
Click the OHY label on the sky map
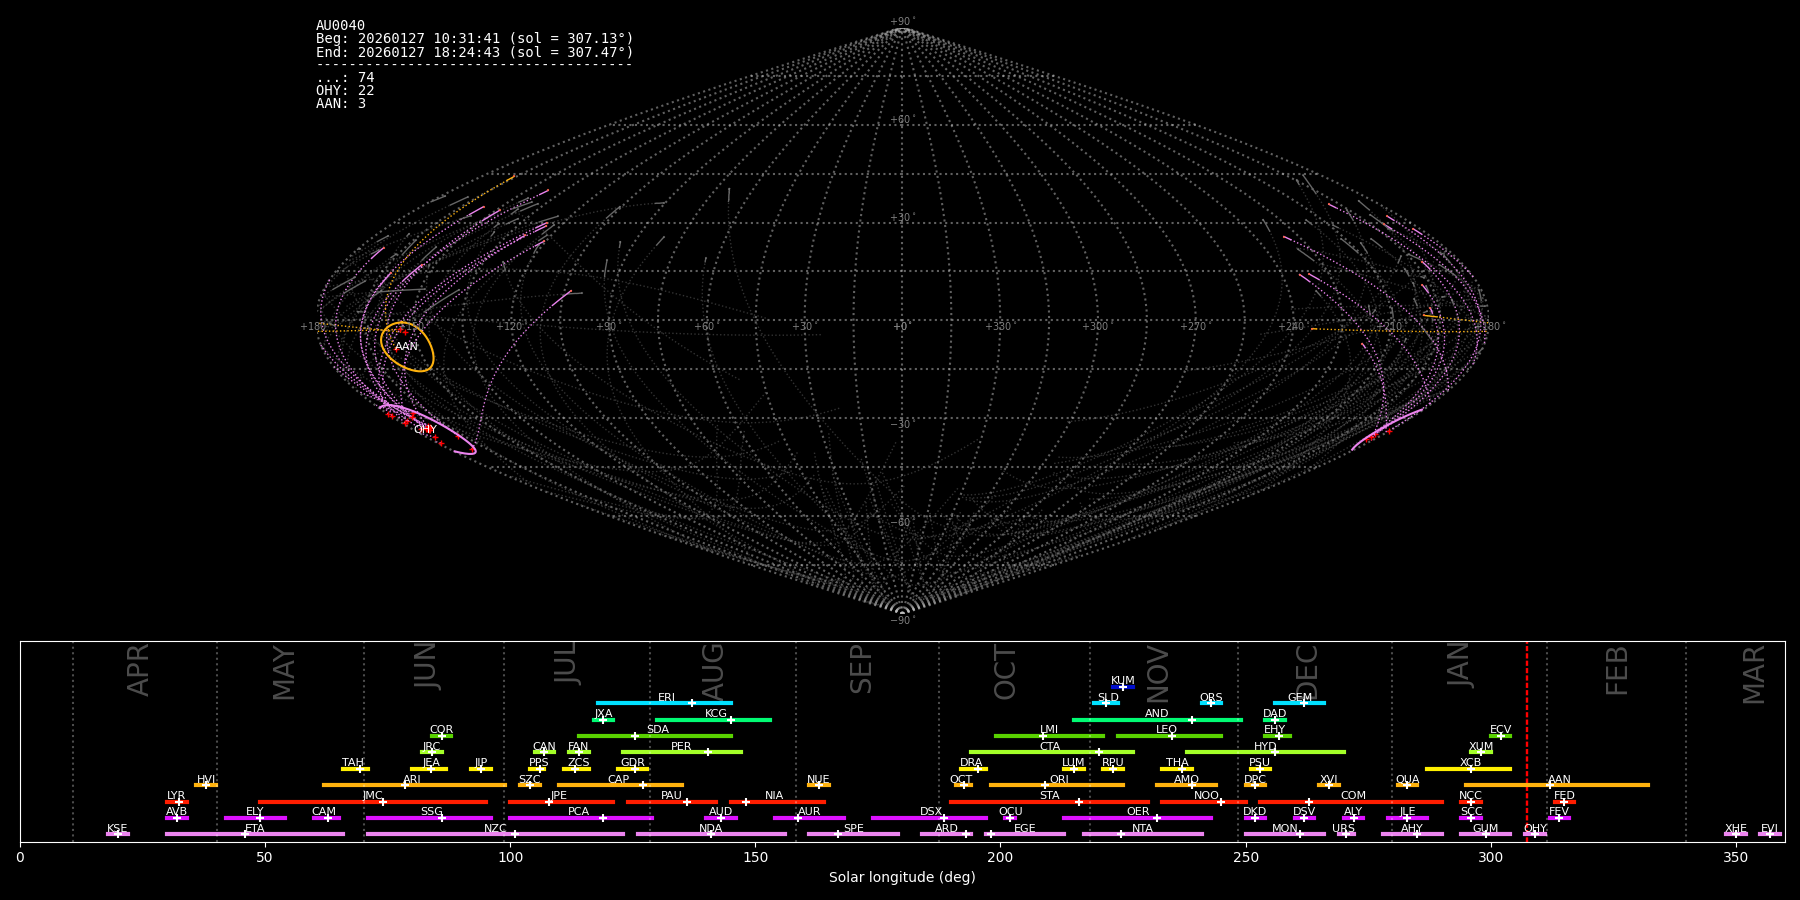pyautogui.click(x=425, y=430)
